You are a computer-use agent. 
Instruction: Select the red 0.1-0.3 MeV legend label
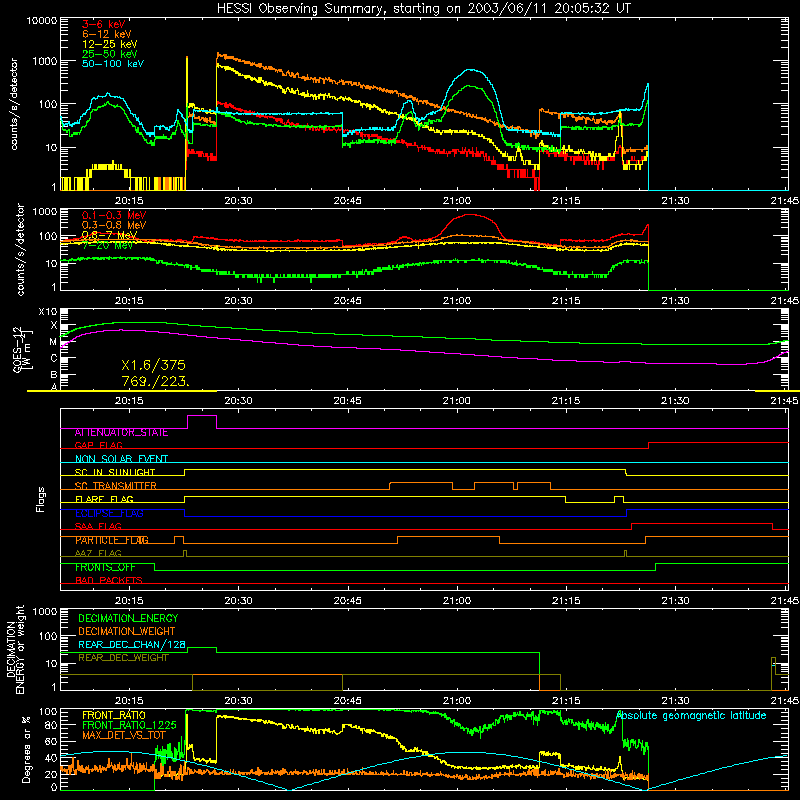pyautogui.click(x=114, y=215)
